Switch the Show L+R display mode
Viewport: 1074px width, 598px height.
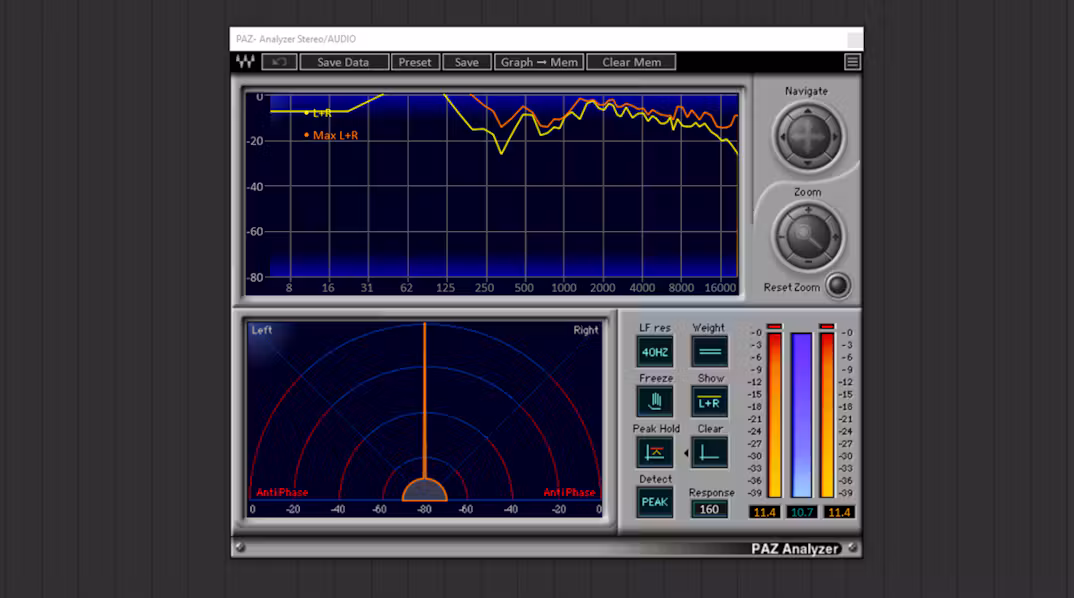click(709, 402)
